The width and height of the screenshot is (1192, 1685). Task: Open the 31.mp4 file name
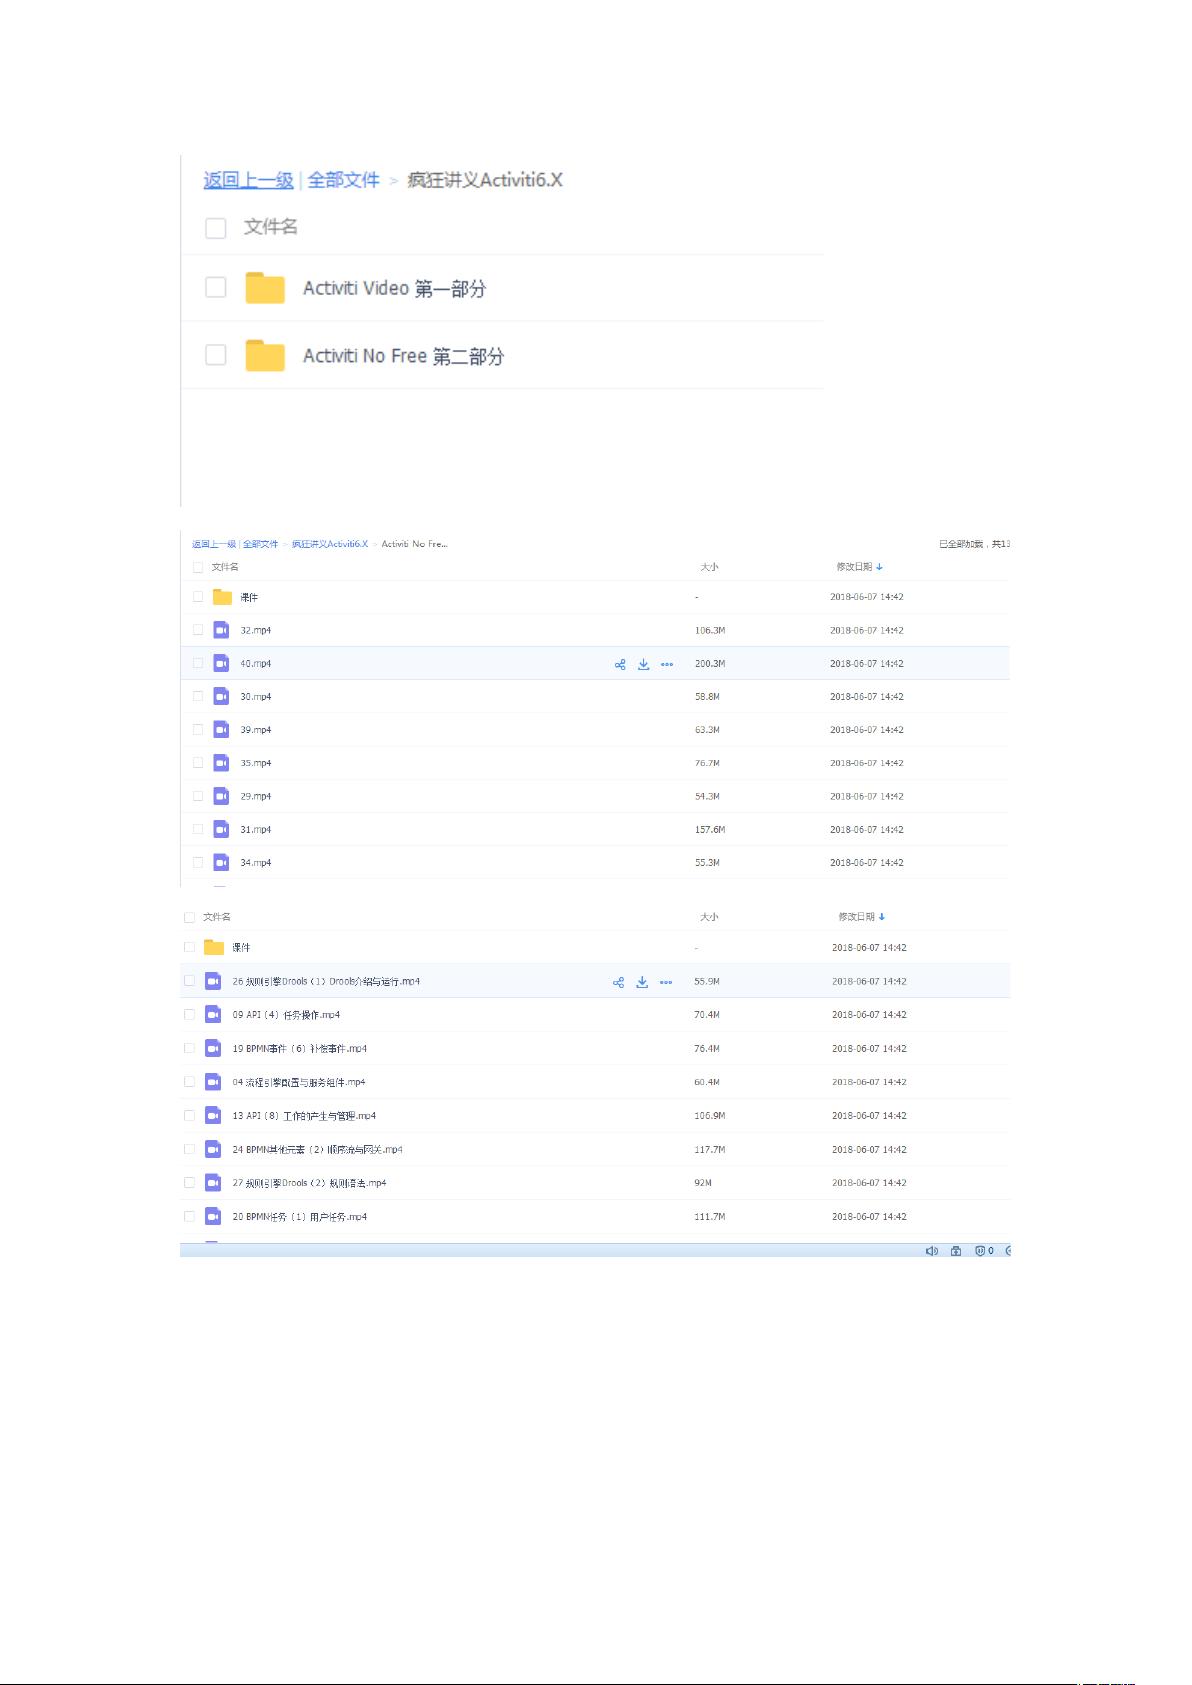point(255,830)
